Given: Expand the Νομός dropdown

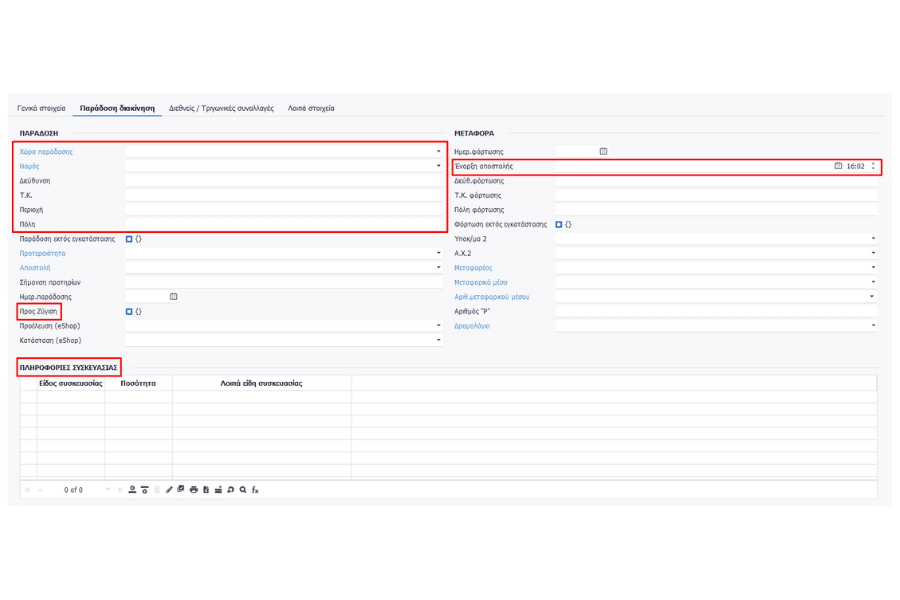Looking at the screenshot, I should click(439, 166).
